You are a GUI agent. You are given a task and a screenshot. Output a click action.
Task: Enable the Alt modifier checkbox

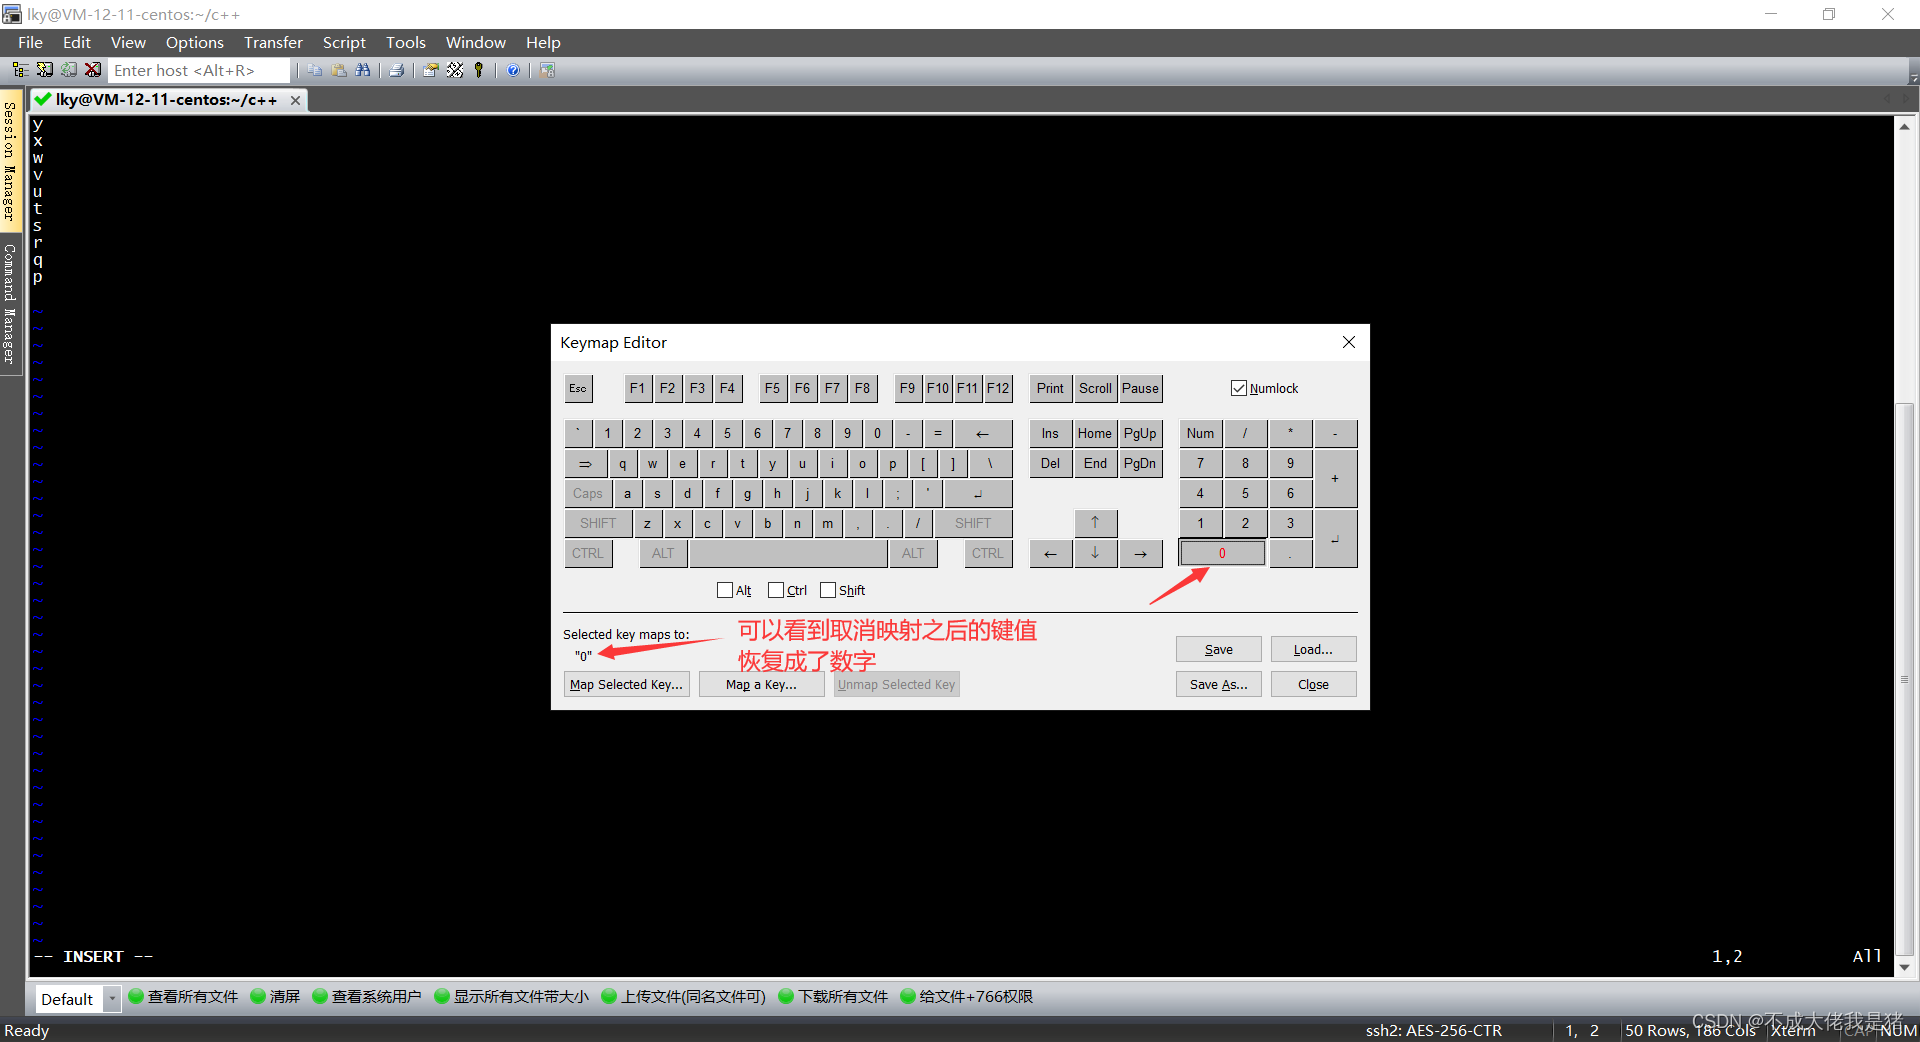734,590
